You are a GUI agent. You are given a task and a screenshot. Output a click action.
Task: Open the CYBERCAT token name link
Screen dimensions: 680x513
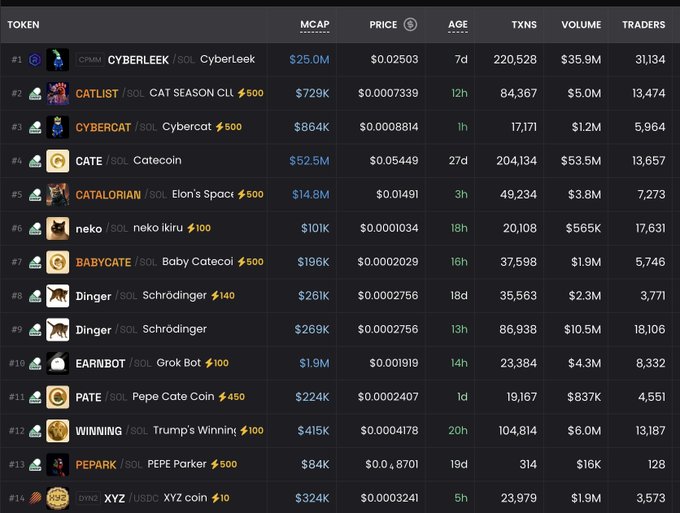click(103, 127)
